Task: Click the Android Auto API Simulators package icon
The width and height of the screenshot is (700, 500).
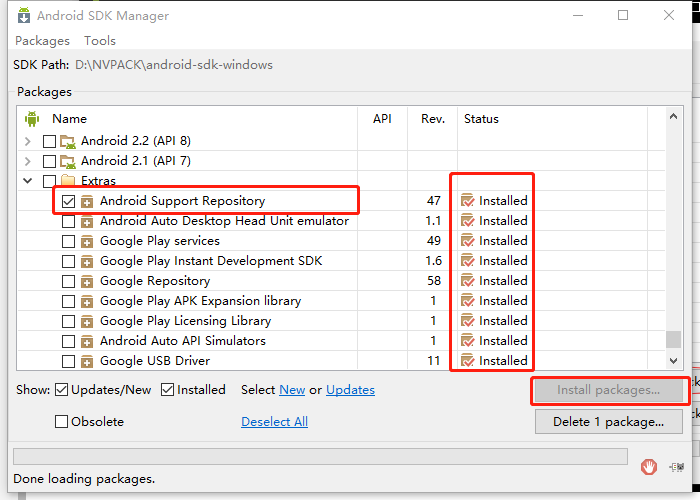Action: (87, 342)
